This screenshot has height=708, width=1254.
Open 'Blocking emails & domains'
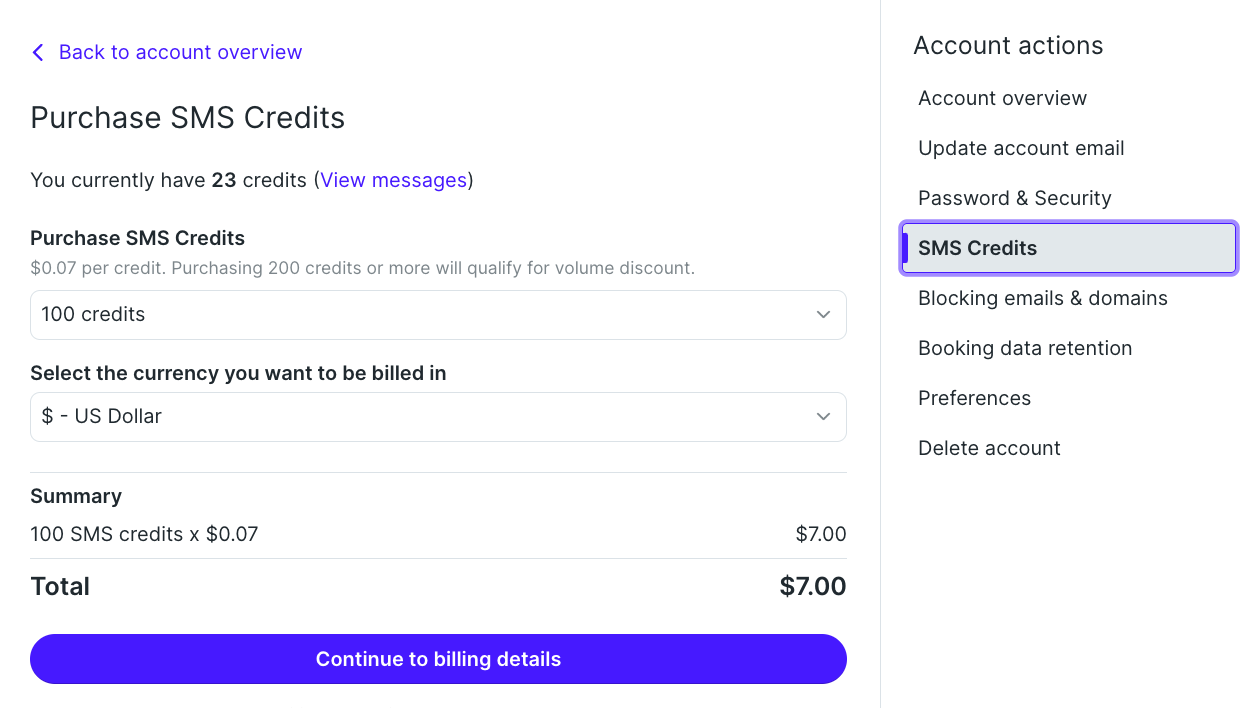(1042, 298)
